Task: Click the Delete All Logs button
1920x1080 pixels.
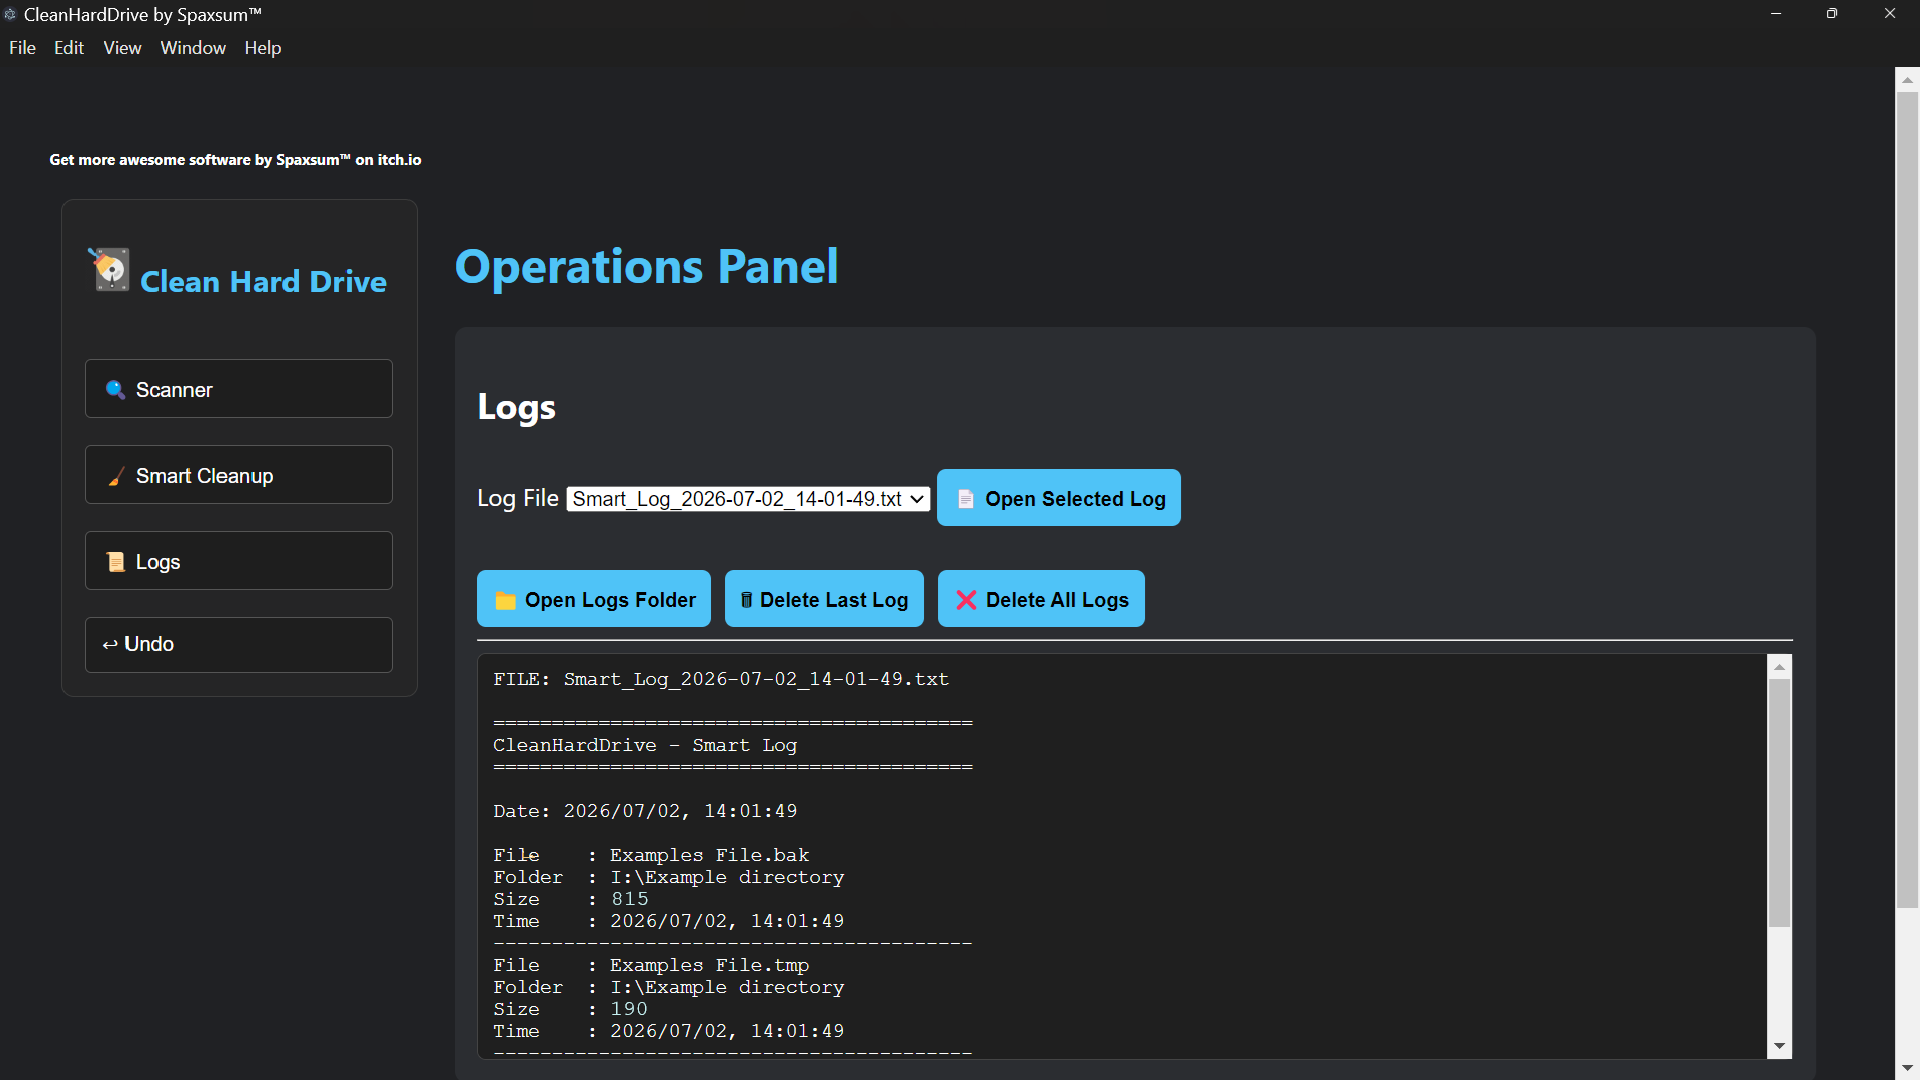Action: 1041,599
